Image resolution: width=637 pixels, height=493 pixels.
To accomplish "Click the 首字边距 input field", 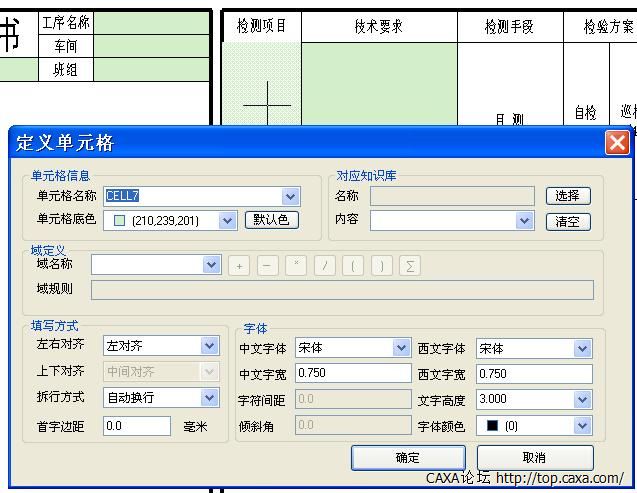I will (x=137, y=426).
